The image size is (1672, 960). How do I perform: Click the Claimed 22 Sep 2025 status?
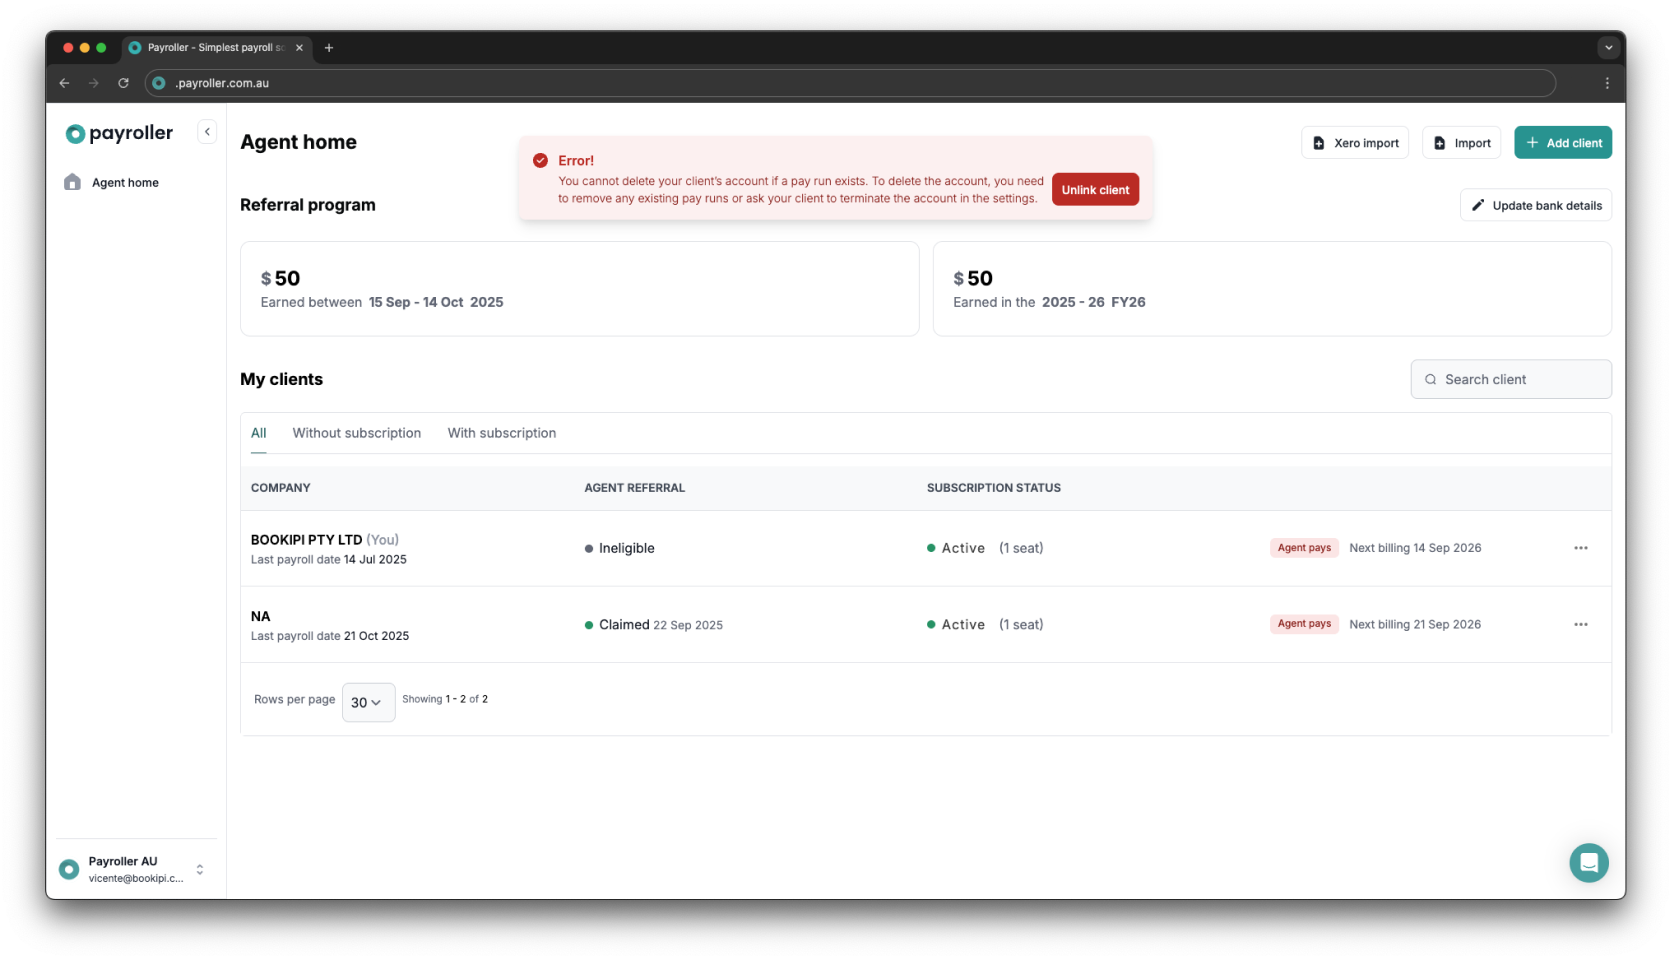click(654, 624)
